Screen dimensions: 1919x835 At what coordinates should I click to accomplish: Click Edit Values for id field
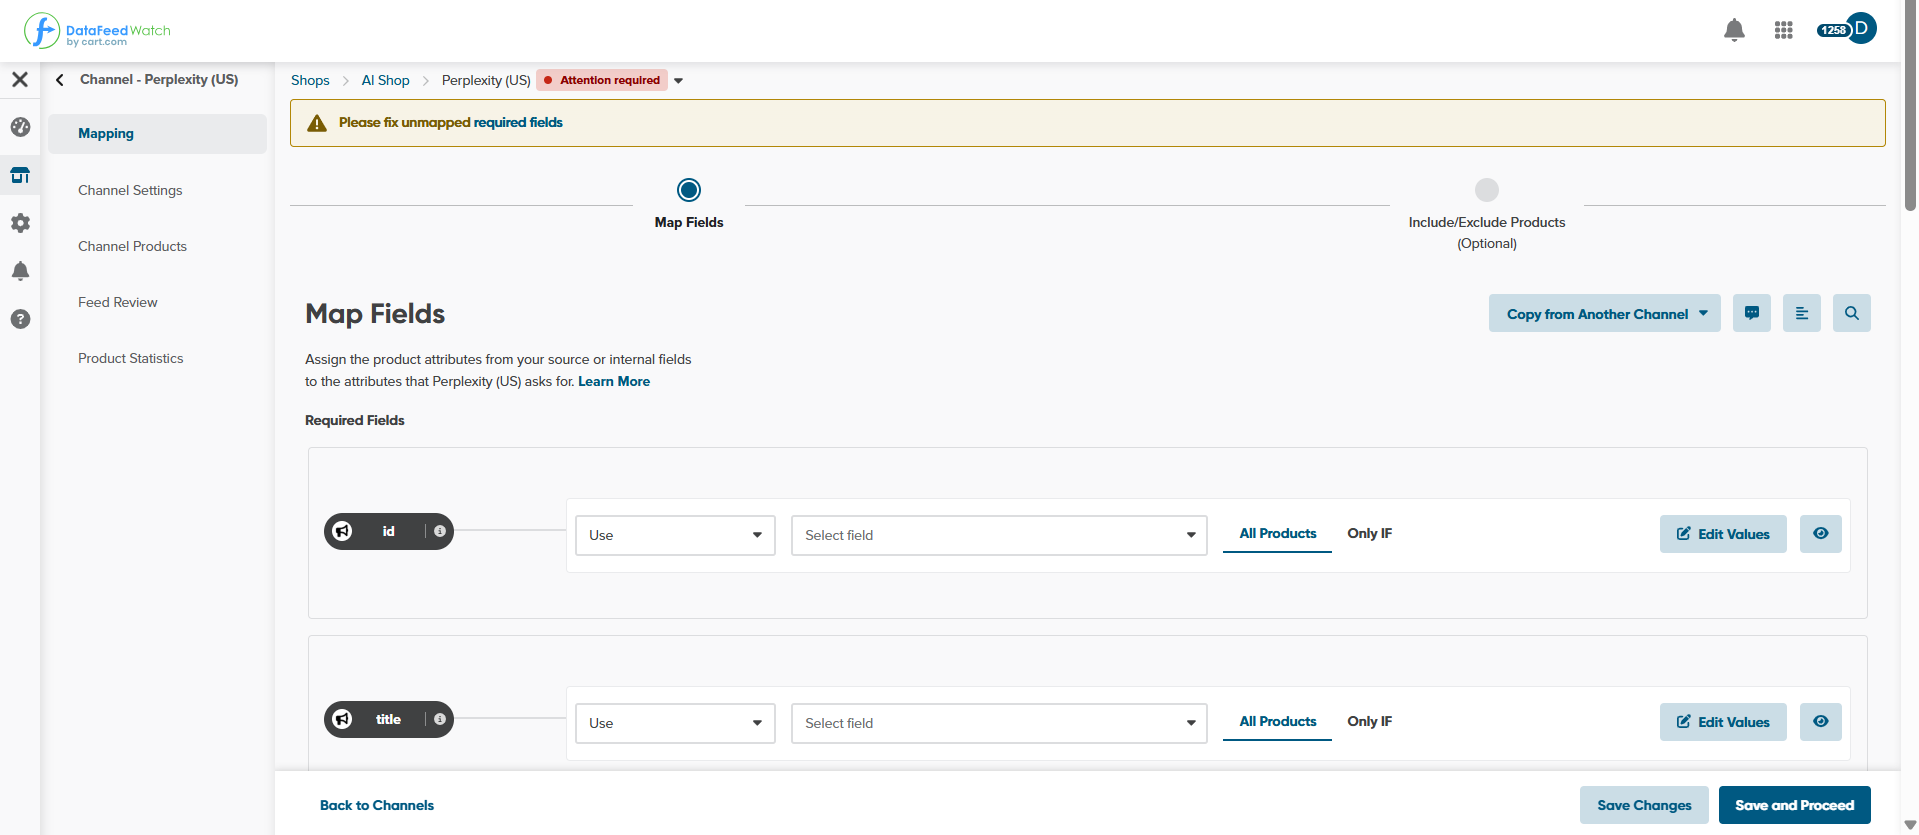[1723, 534]
